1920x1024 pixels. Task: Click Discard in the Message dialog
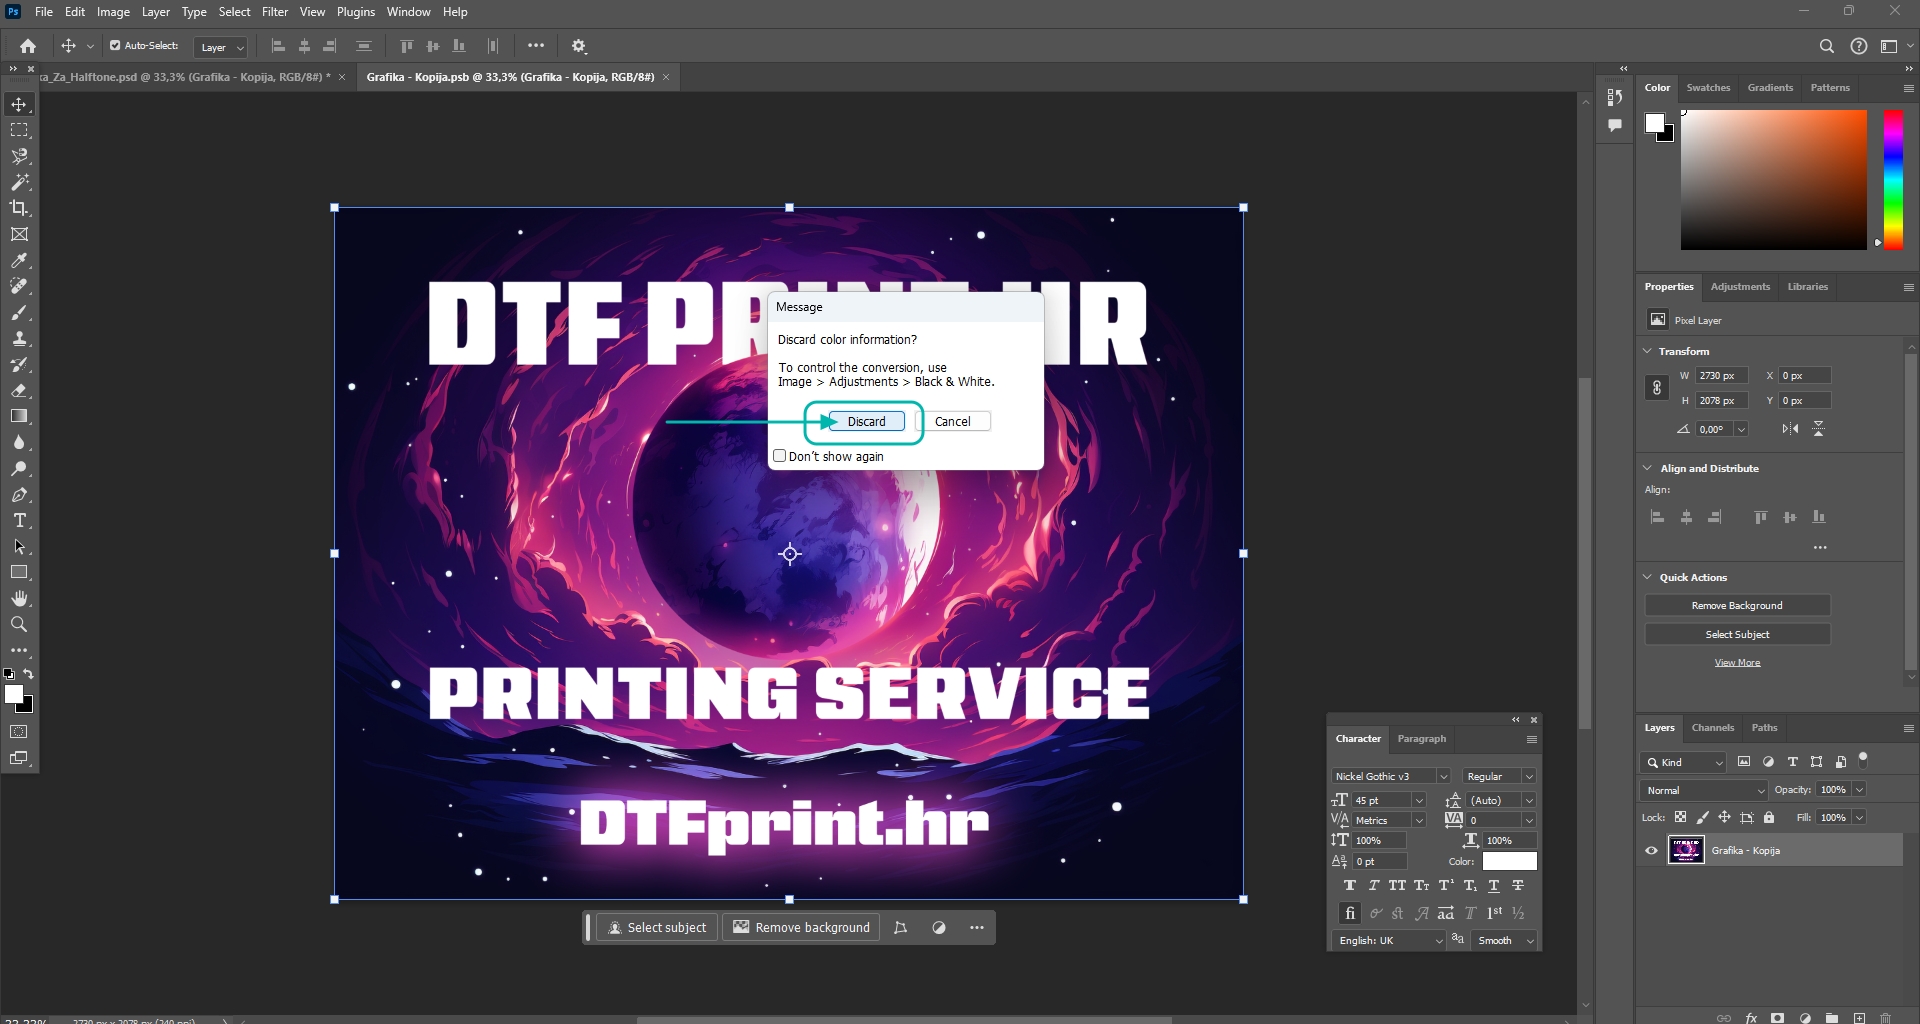click(x=866, y=422)
